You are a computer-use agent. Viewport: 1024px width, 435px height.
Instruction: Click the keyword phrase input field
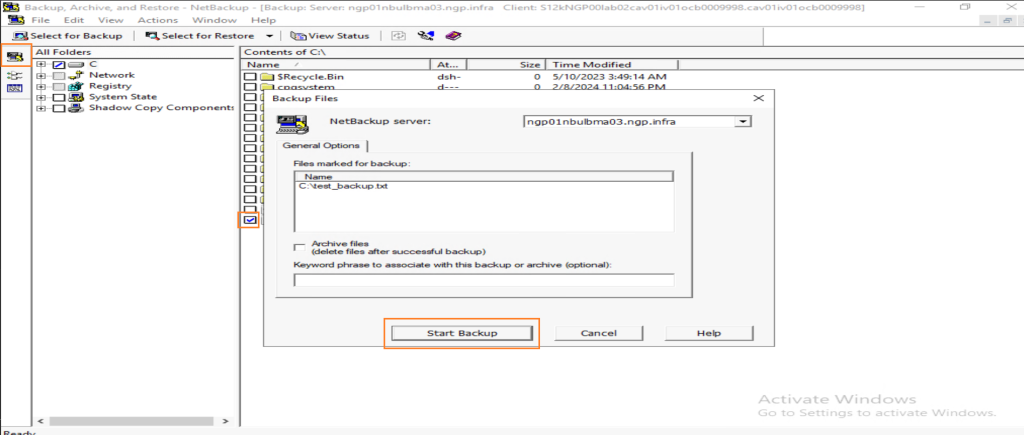click(x=484, y=280)
